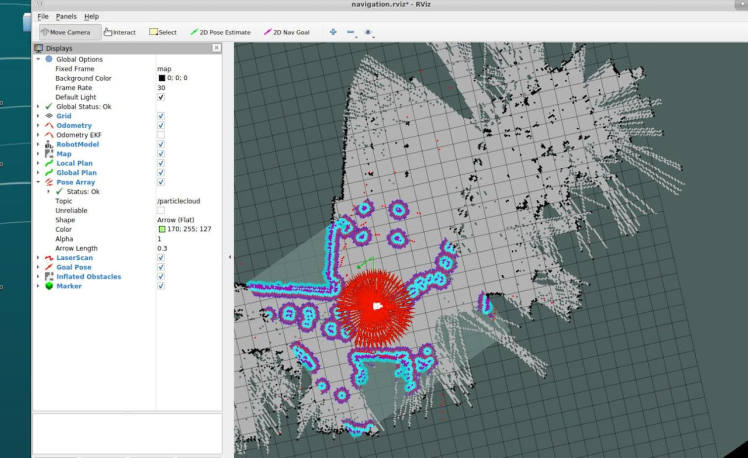748x458 pixels.
Task: Click the RobotModel display icon
Action: pyautogui.click(x=49, y=144)
